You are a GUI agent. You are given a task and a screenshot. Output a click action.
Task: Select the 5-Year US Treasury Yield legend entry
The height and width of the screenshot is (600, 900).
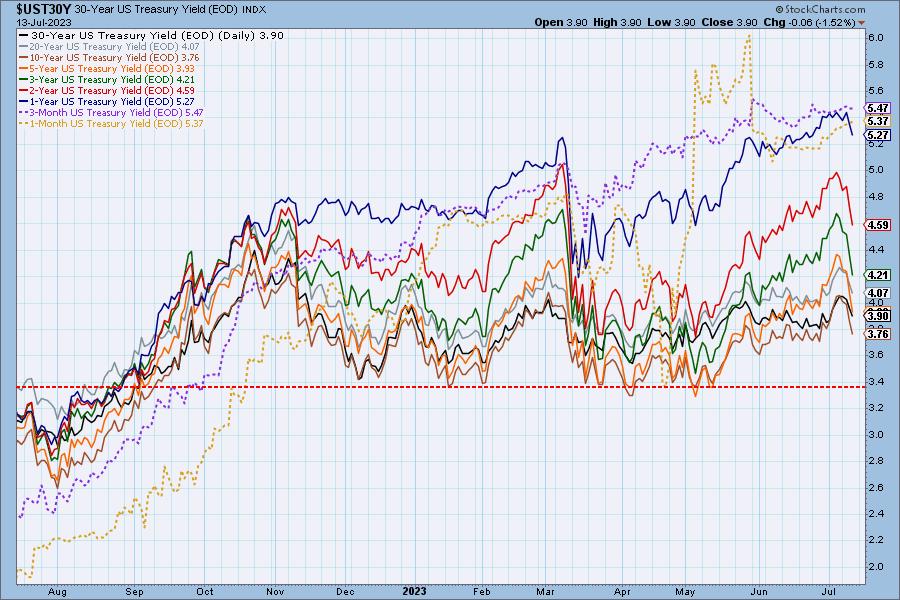[x=107, y=68]
